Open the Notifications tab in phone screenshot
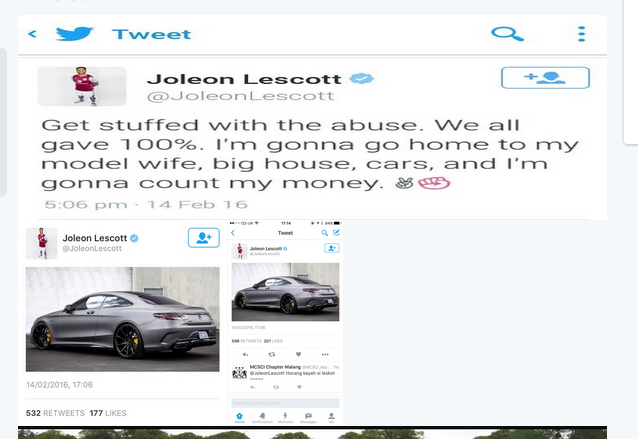 pos(262,417)
